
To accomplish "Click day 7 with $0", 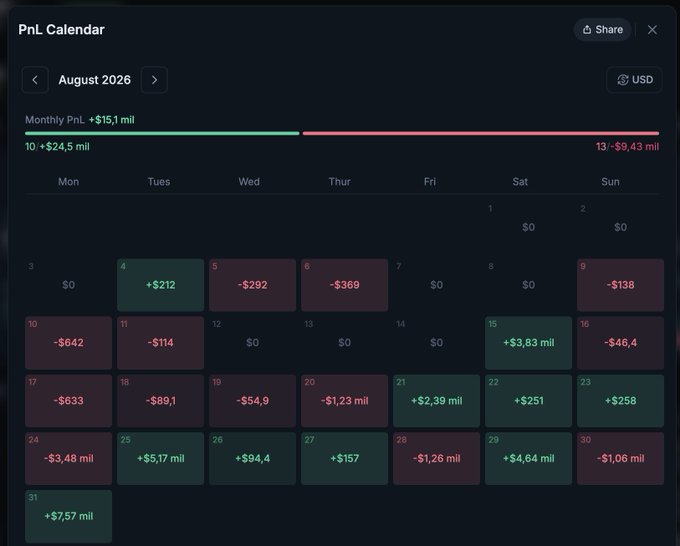I will [x=436, y=285].
